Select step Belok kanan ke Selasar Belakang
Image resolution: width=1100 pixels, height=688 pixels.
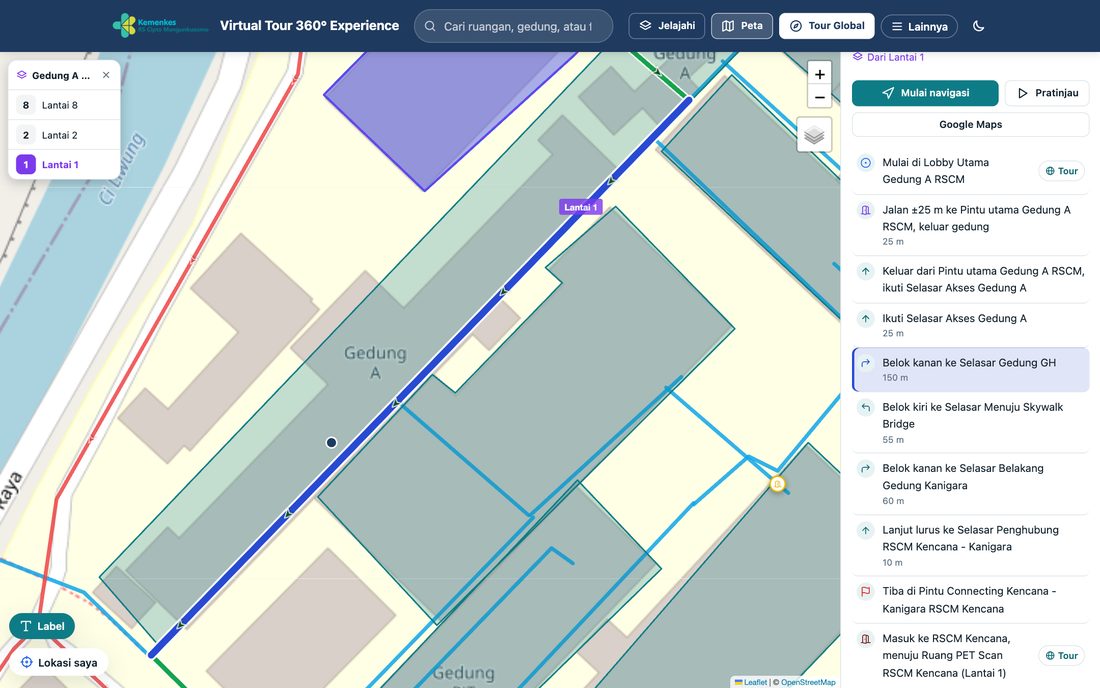coord(971,484)
